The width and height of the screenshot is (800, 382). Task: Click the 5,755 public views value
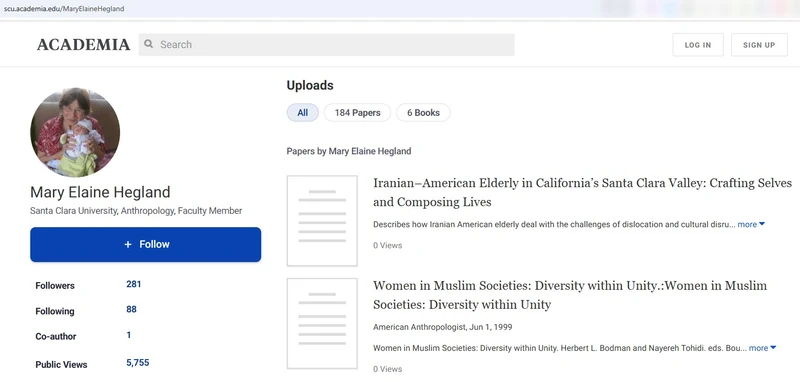click(138, 363)
